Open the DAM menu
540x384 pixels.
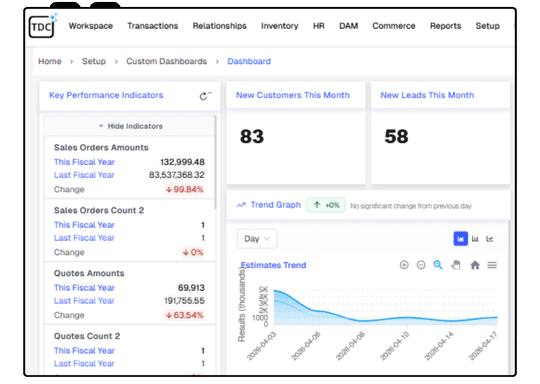click(x=349, y=26)
